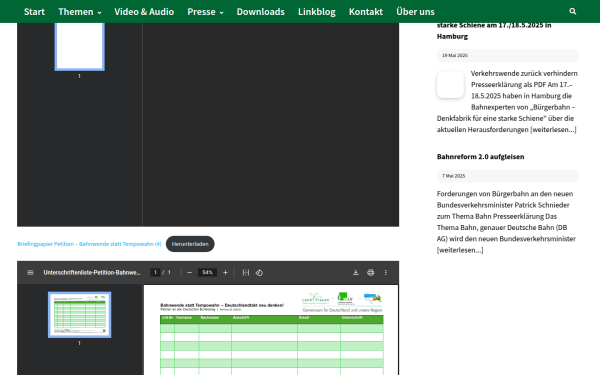Select the blank page thumbnail in upper viewer
The height and width of the screenshot is (375, 600).
pyautogui.click(x=79, y=46)
